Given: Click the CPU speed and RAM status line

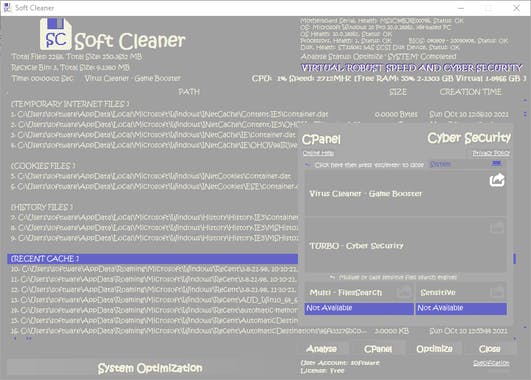Looking at the screenshot, I should coord(389,79).
